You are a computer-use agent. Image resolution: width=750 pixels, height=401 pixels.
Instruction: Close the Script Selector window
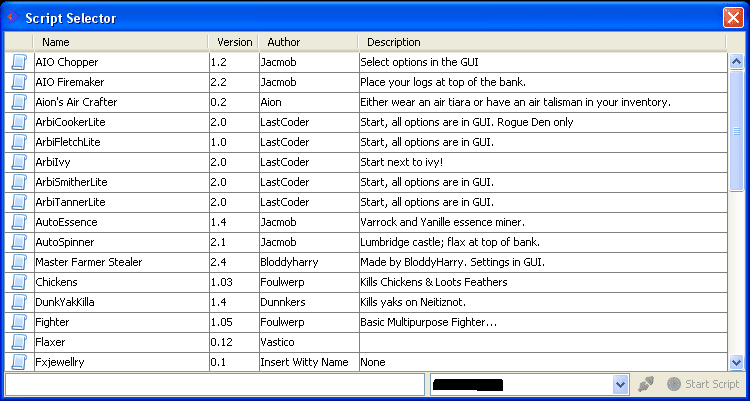[x=733, y=18]
